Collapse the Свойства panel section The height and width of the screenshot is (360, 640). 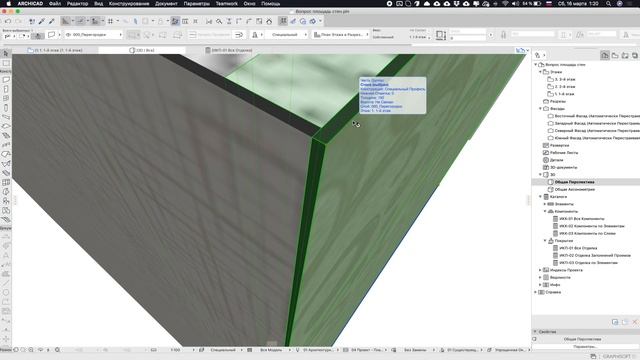point(535,332)
